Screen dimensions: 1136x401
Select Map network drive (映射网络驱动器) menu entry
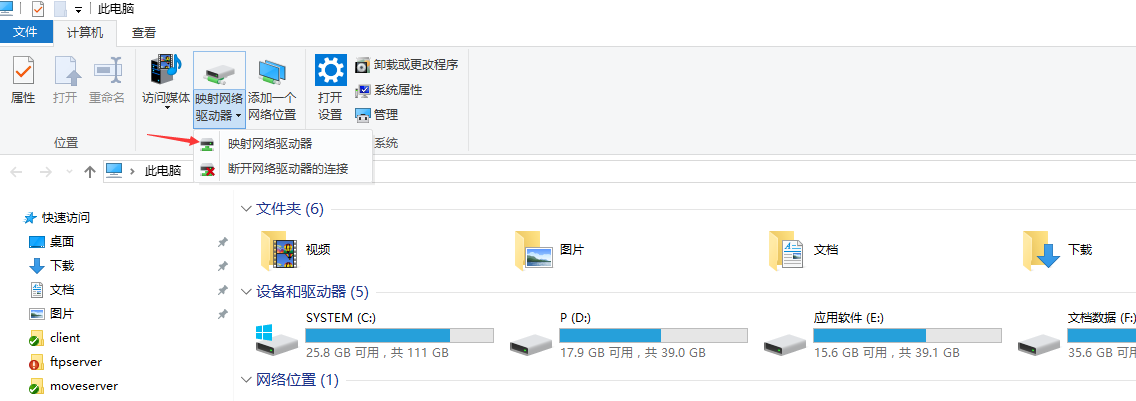(270, 144)
